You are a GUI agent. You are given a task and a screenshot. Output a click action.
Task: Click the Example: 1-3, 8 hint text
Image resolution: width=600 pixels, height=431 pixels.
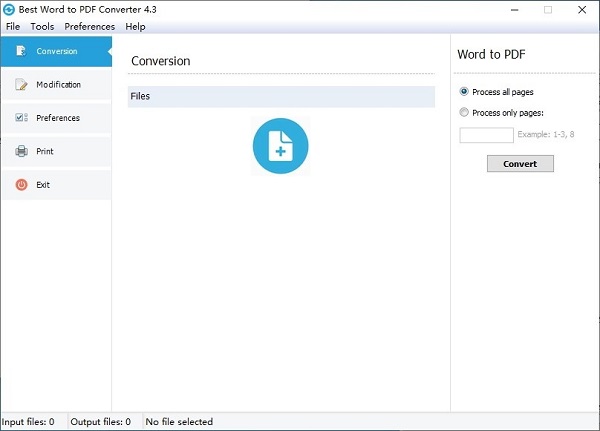[x=546, y=134]
